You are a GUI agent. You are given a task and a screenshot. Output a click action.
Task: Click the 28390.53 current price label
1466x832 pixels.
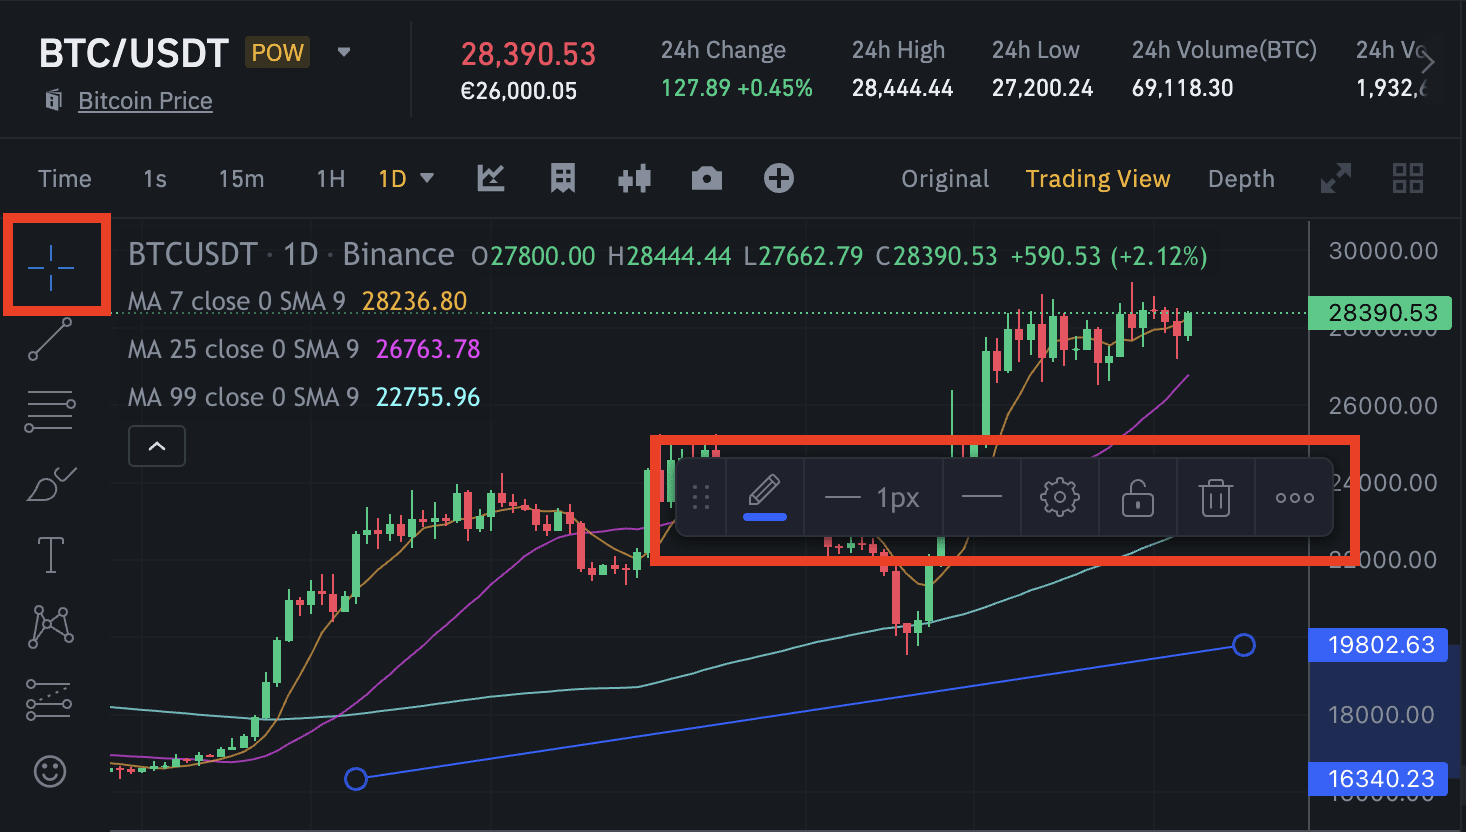click(1380, 313)
